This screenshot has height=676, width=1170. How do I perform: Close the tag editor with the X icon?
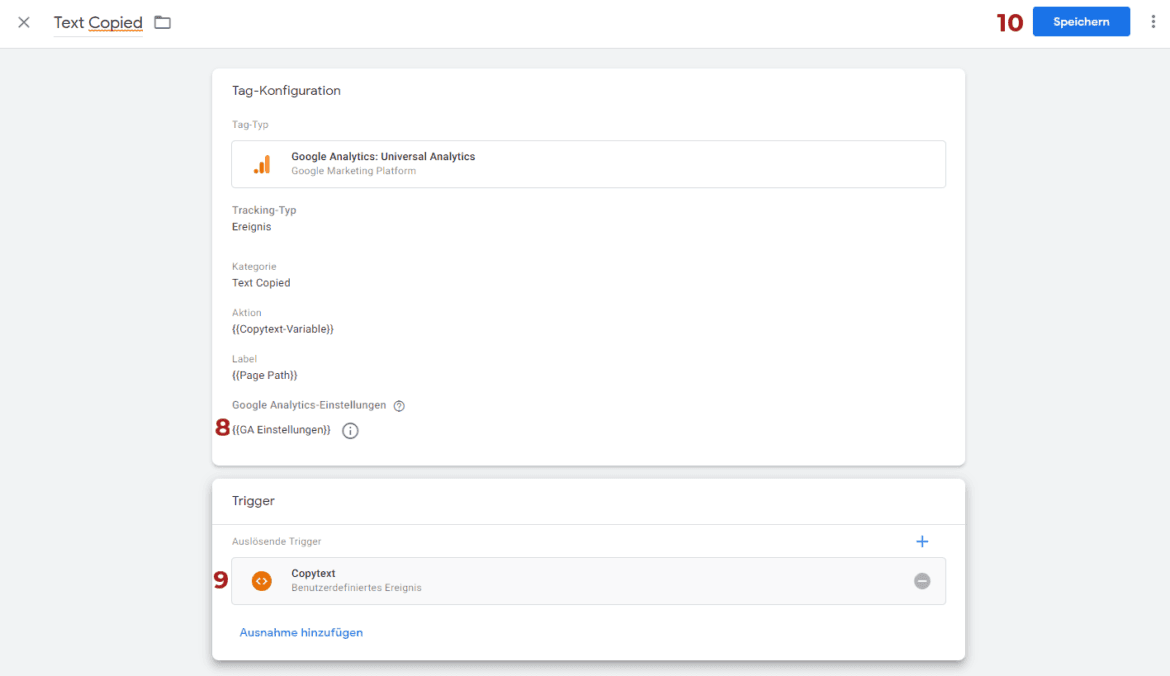(24, 22)
